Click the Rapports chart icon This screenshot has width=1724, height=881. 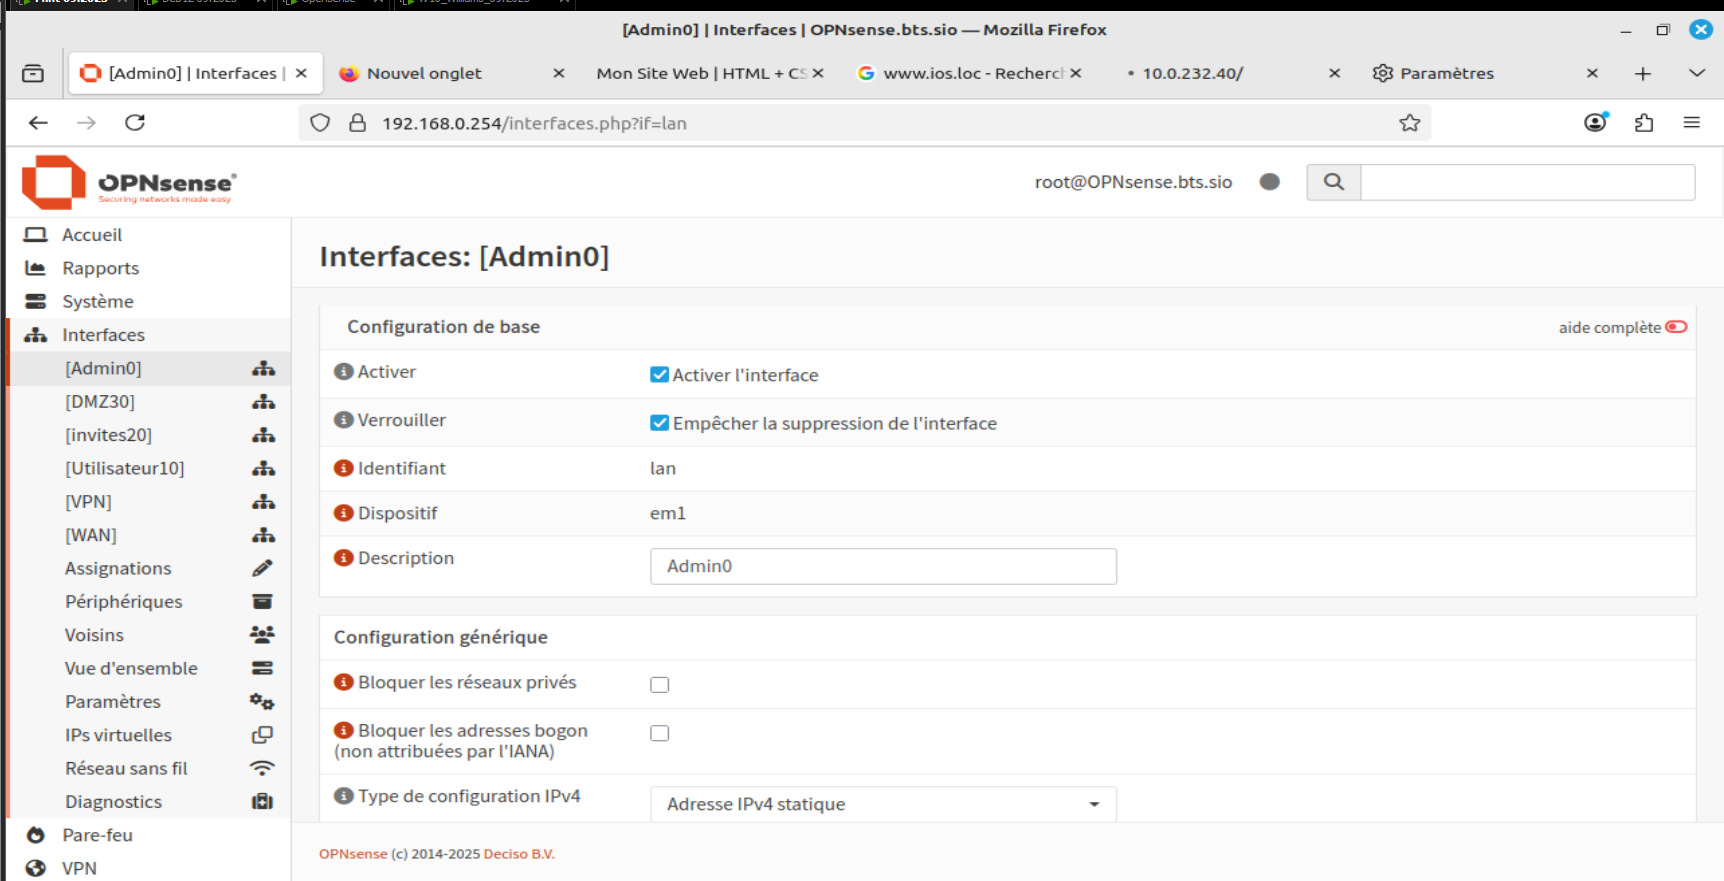point(36,268)
